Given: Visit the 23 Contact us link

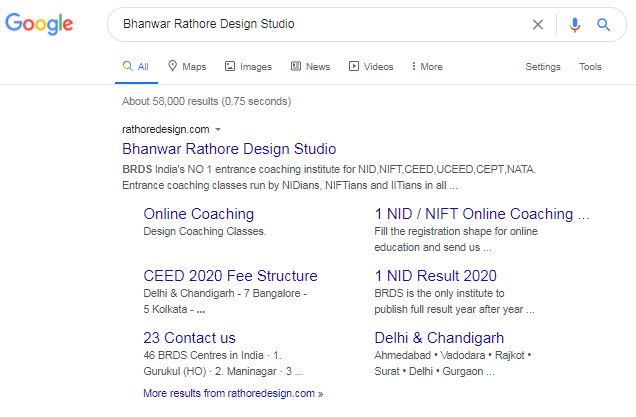Looking at the screenshot, I should pos(190,338).
